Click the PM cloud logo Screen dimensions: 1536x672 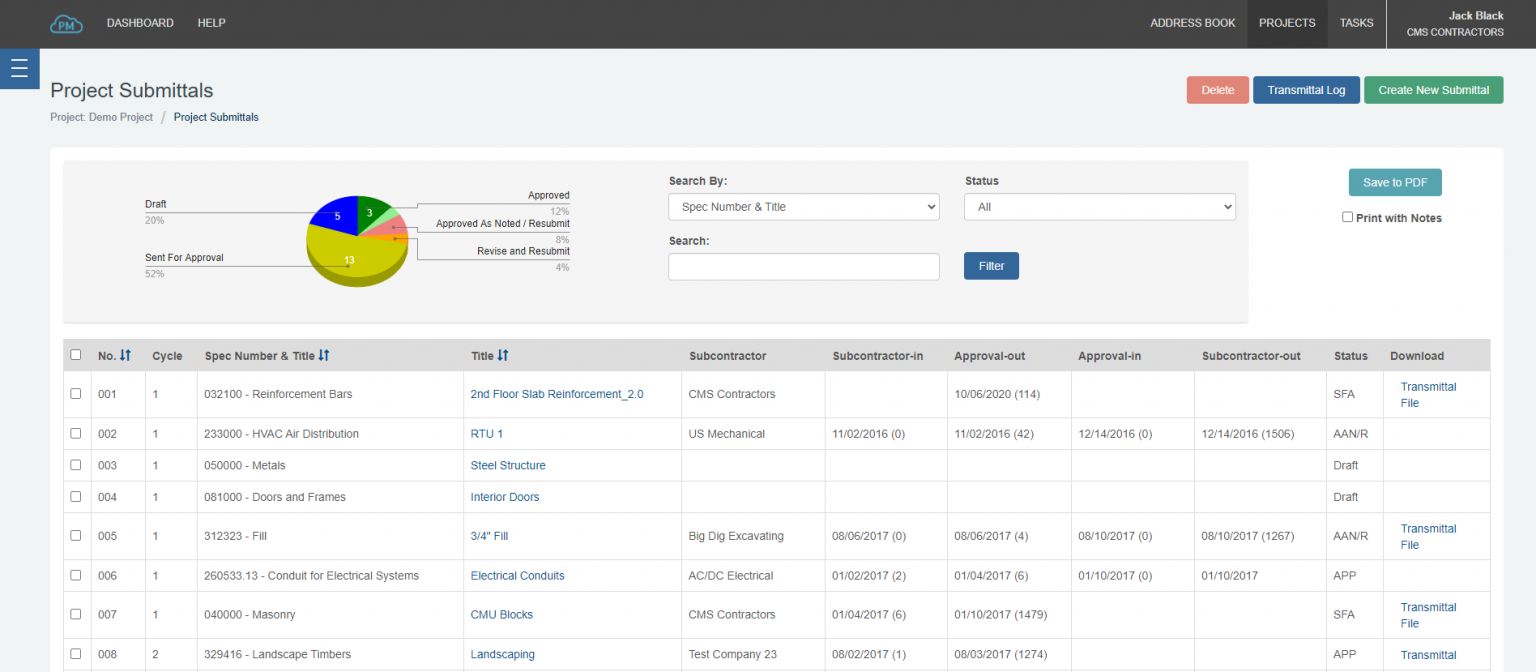(x=66, y=23)
